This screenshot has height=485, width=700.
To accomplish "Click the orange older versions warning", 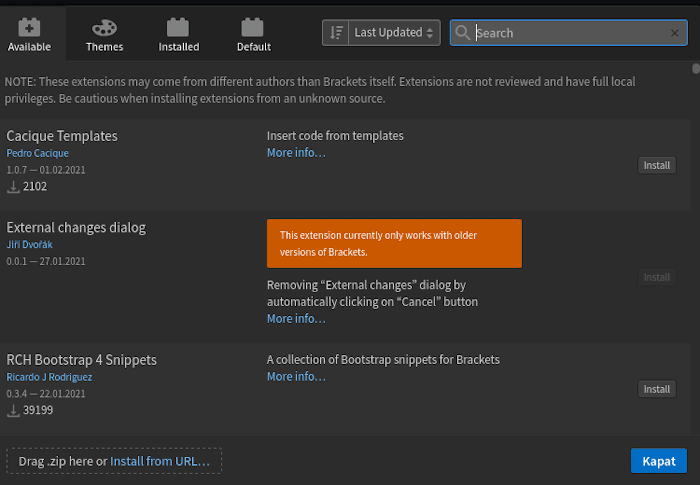I will 394,243.
